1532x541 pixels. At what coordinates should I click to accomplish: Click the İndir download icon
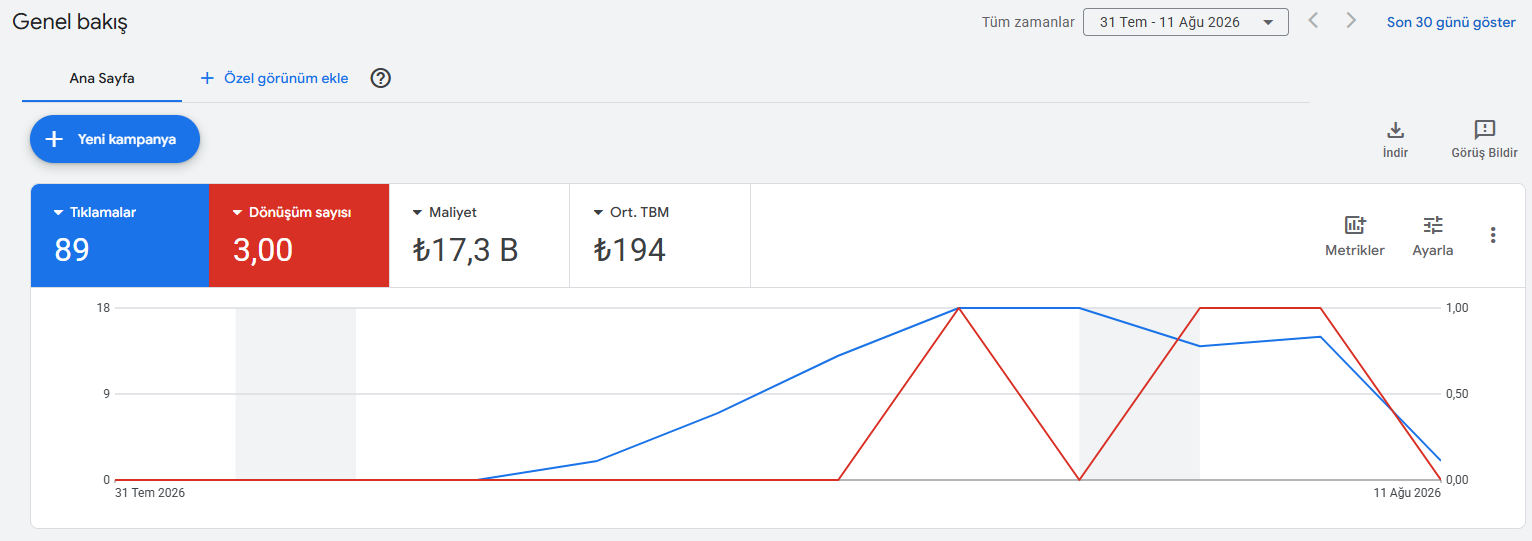(1395, 130)
